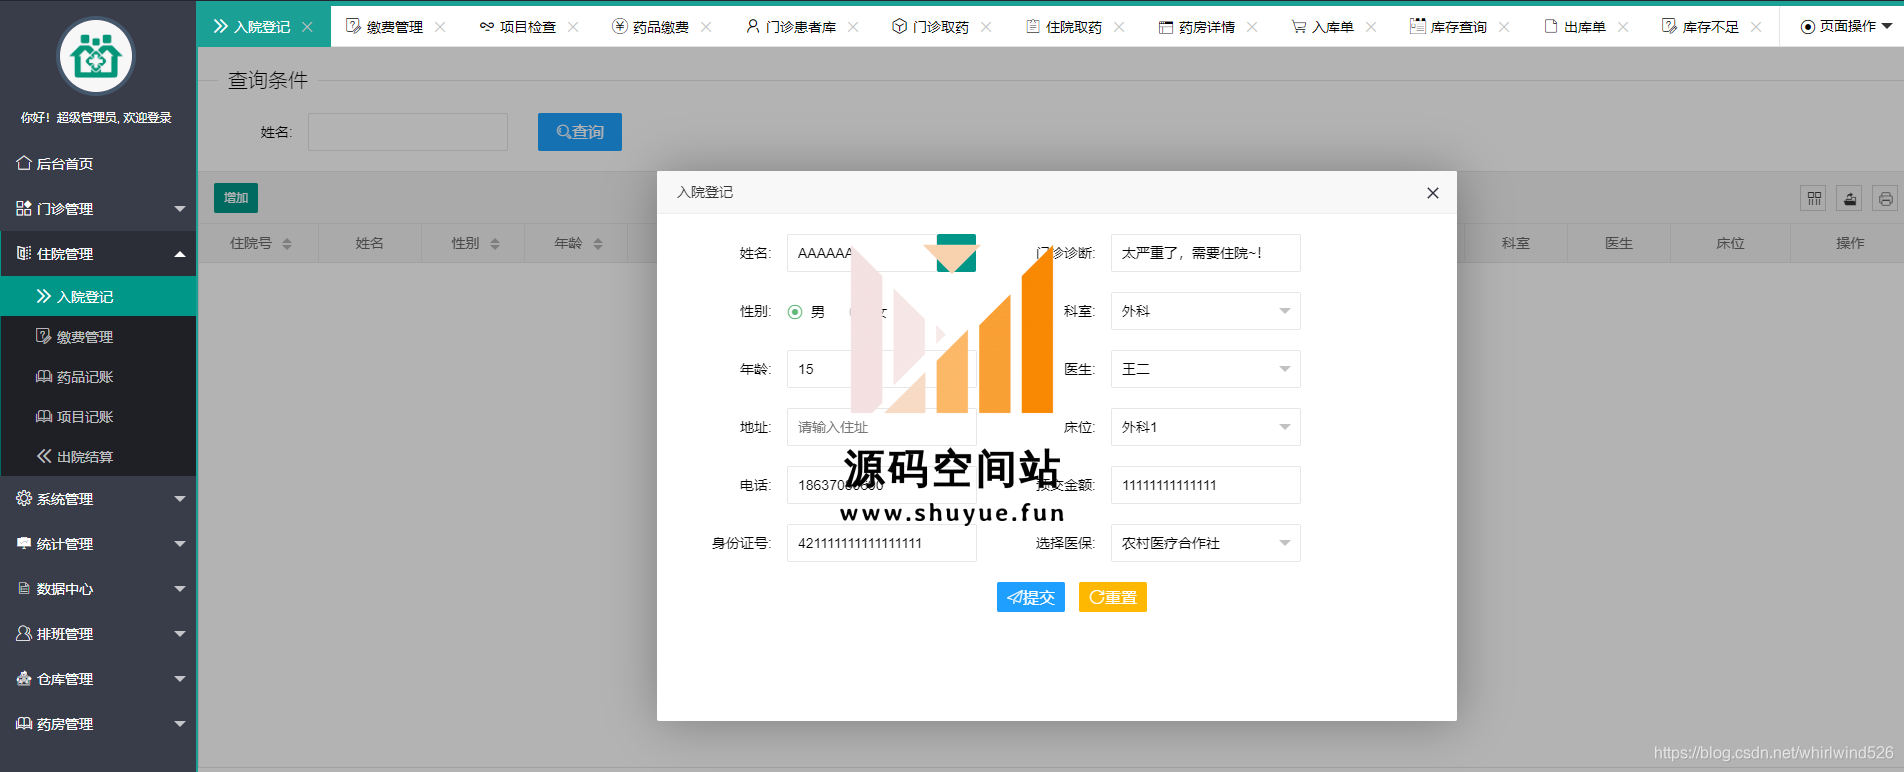Viewport: 1904px width, 772px height.
Task: Click the yellow 重置 button
Action: pos(1113,597)
